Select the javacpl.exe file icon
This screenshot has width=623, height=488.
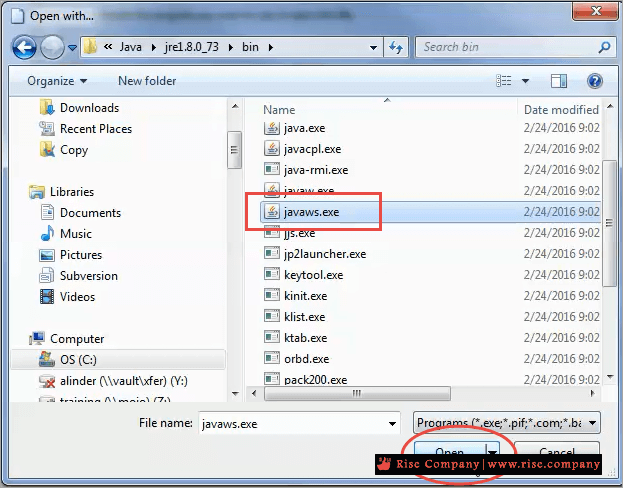click(x=272, y=149)
